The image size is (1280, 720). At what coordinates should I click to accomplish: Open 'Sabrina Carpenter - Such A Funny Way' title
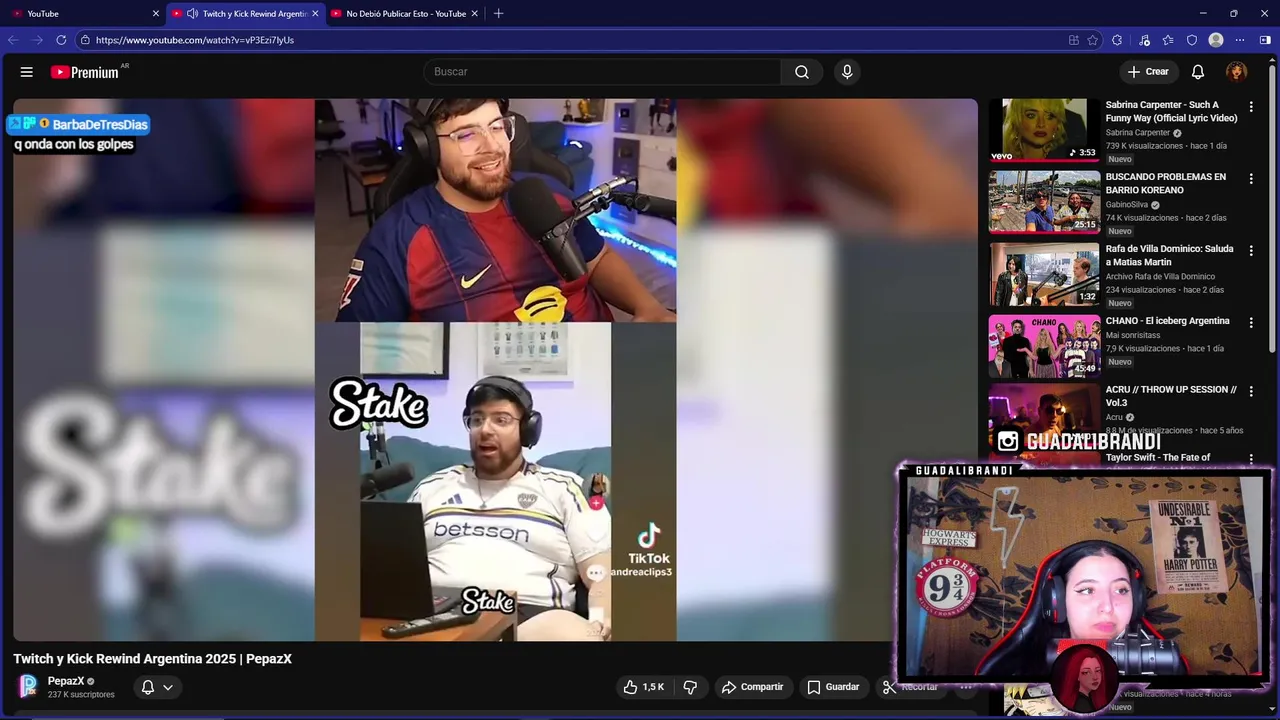pos(1171,111)
